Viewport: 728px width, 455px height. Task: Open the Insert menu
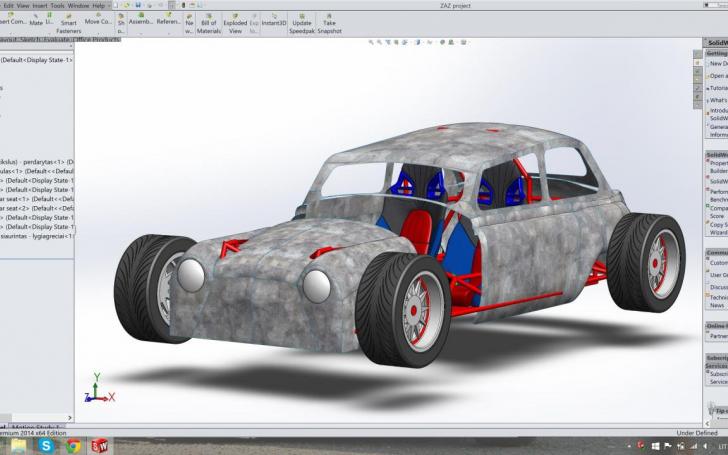pyautogui.click(x=39, y=6)
